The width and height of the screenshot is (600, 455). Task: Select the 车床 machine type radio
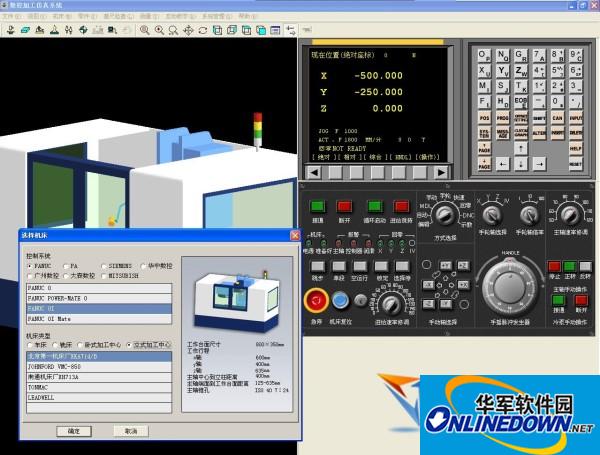(30, 346)
